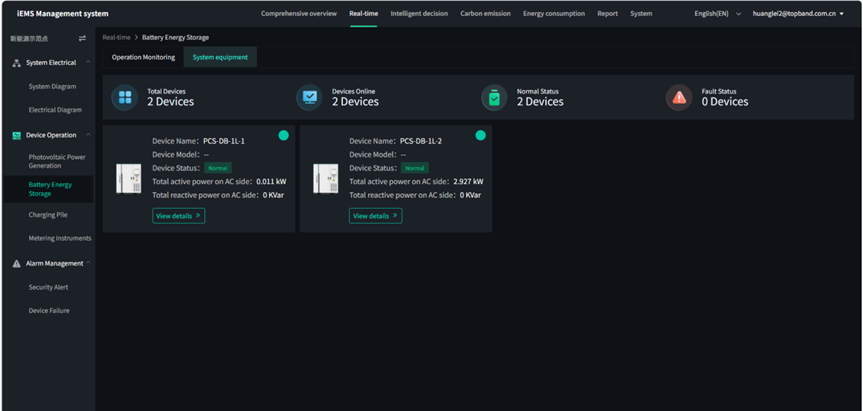Click the Total Devices grid icon

(x=125, y=97)
